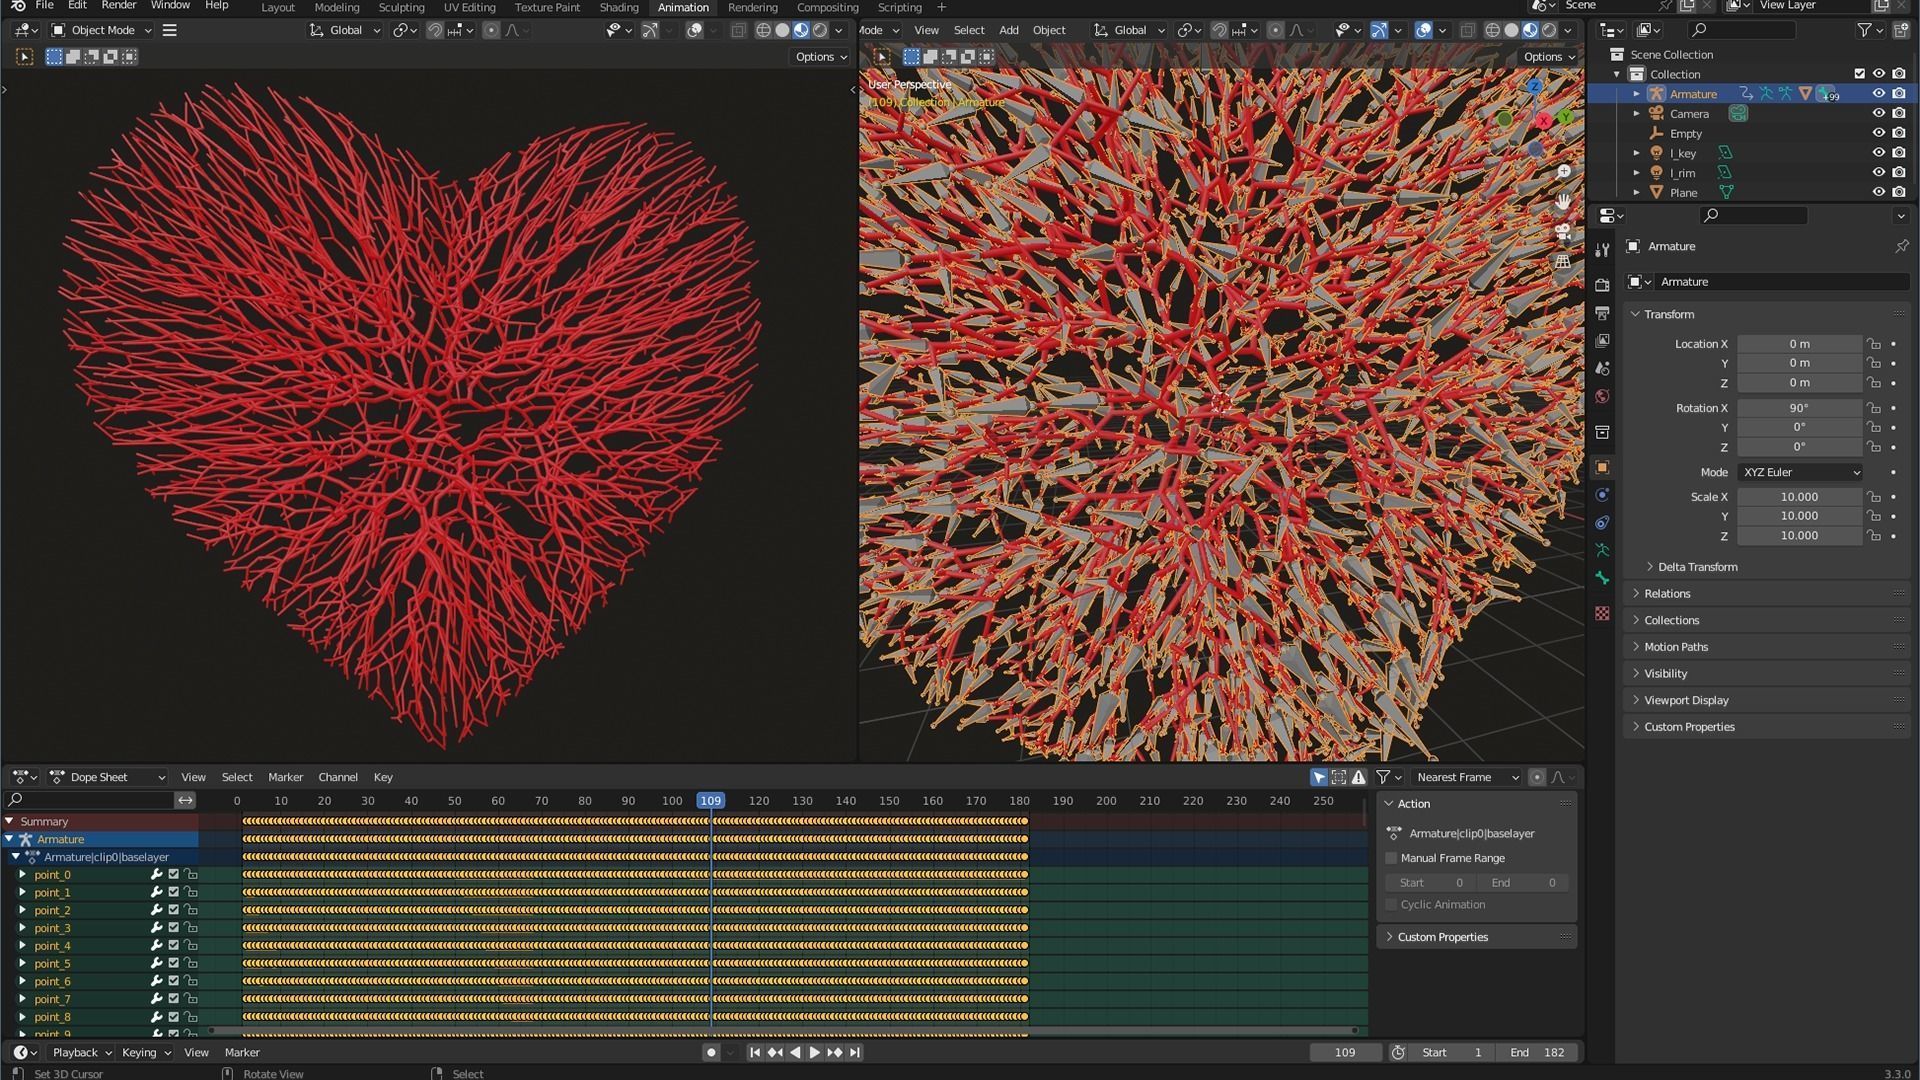
Task: Jump to the next keyframe
Action: 834,1052
